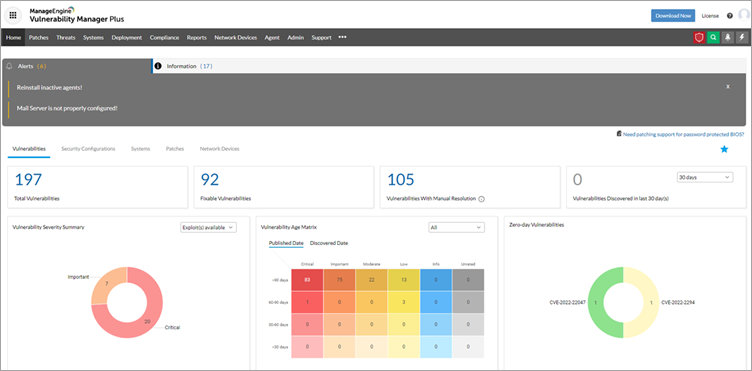Open the Threats menu
This screenshot has width=752, height=371.
click(66, 37)
